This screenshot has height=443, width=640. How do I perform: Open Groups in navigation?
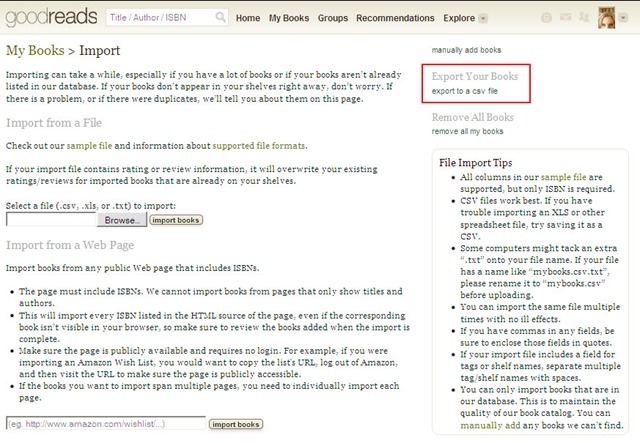click(333, 18)
